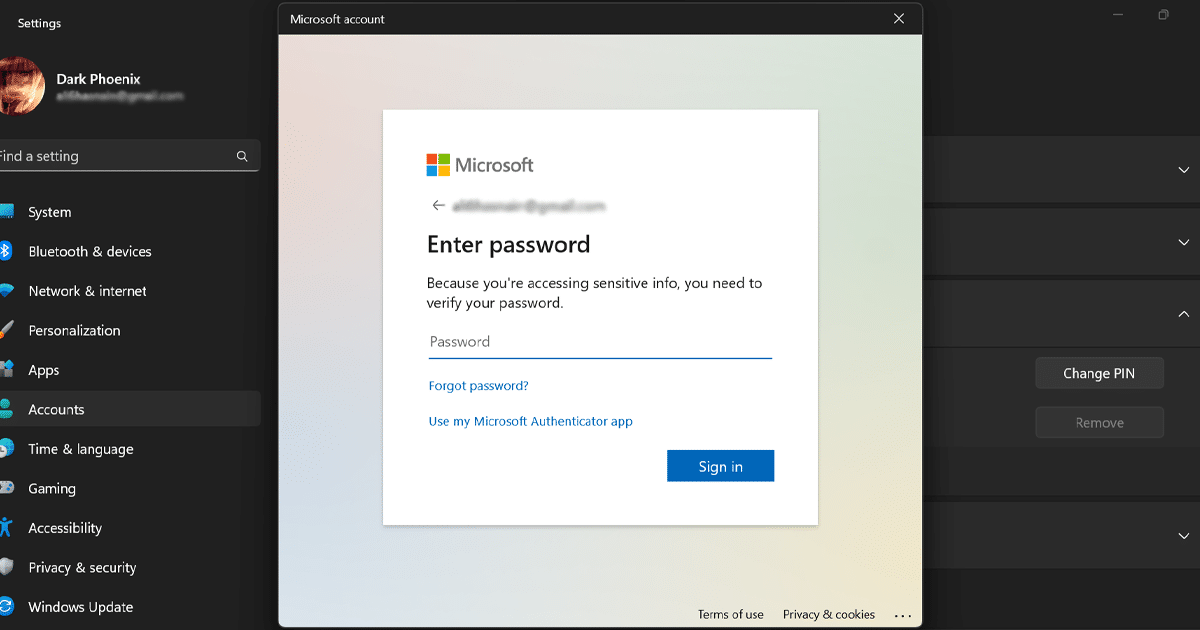Expand the topmost collapsed sign-in option
The height and width of the screenshot is (630, 1200).
[1184, 170]
